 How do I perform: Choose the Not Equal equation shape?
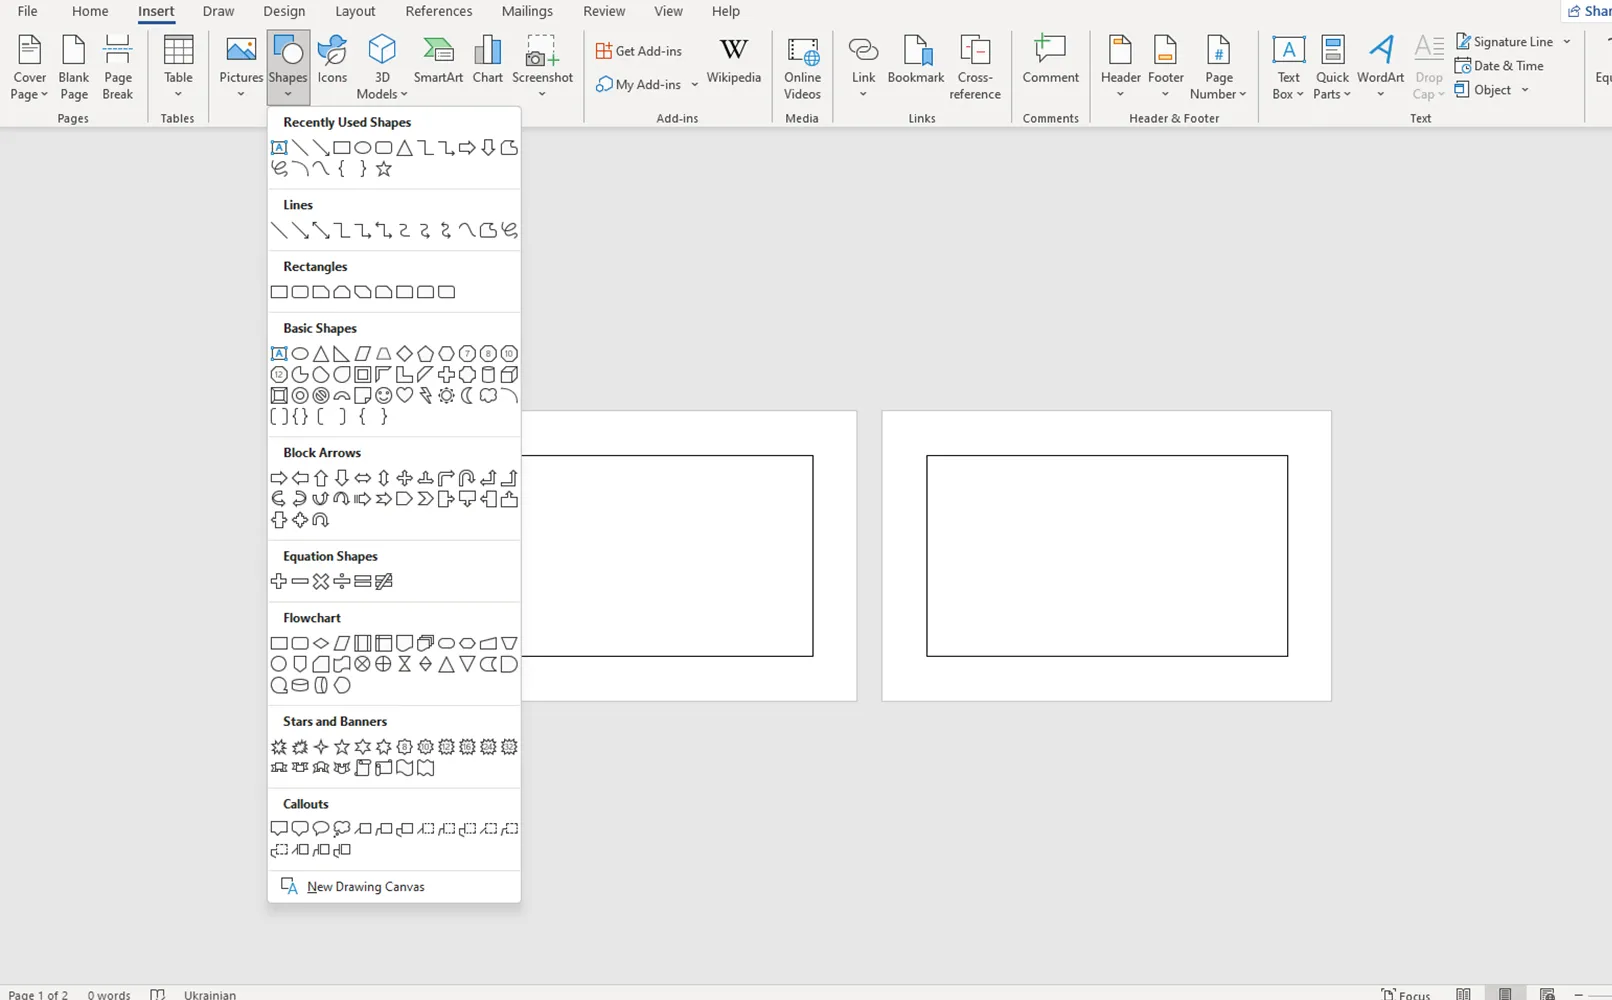pyautogui.click(x=383, y=581)
